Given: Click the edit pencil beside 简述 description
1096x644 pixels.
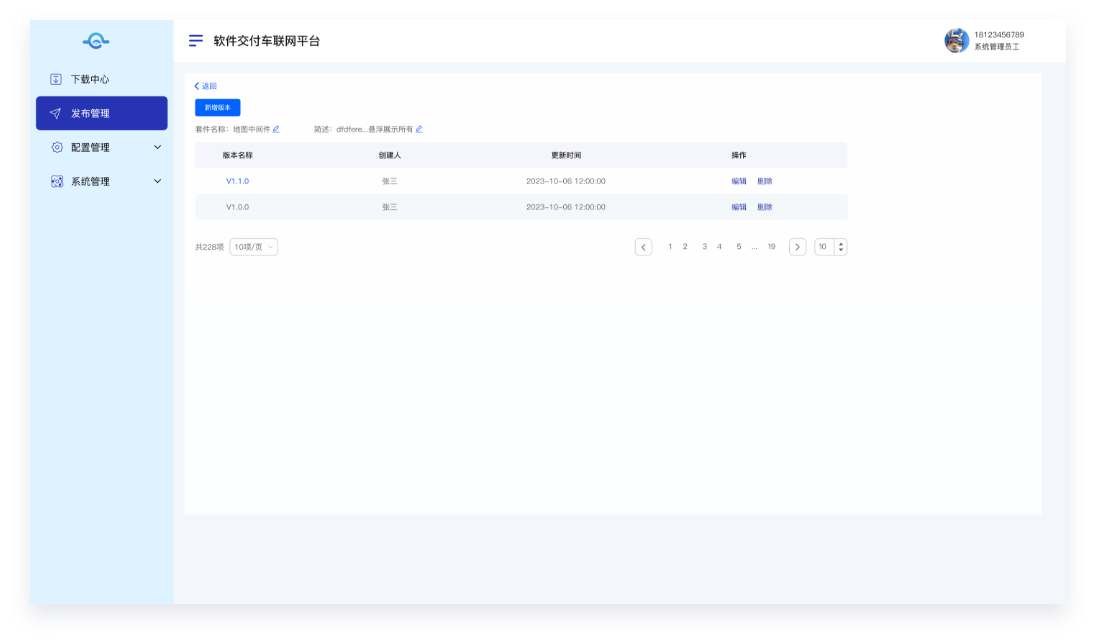Looking at the screenshot, I should (419, 129).
